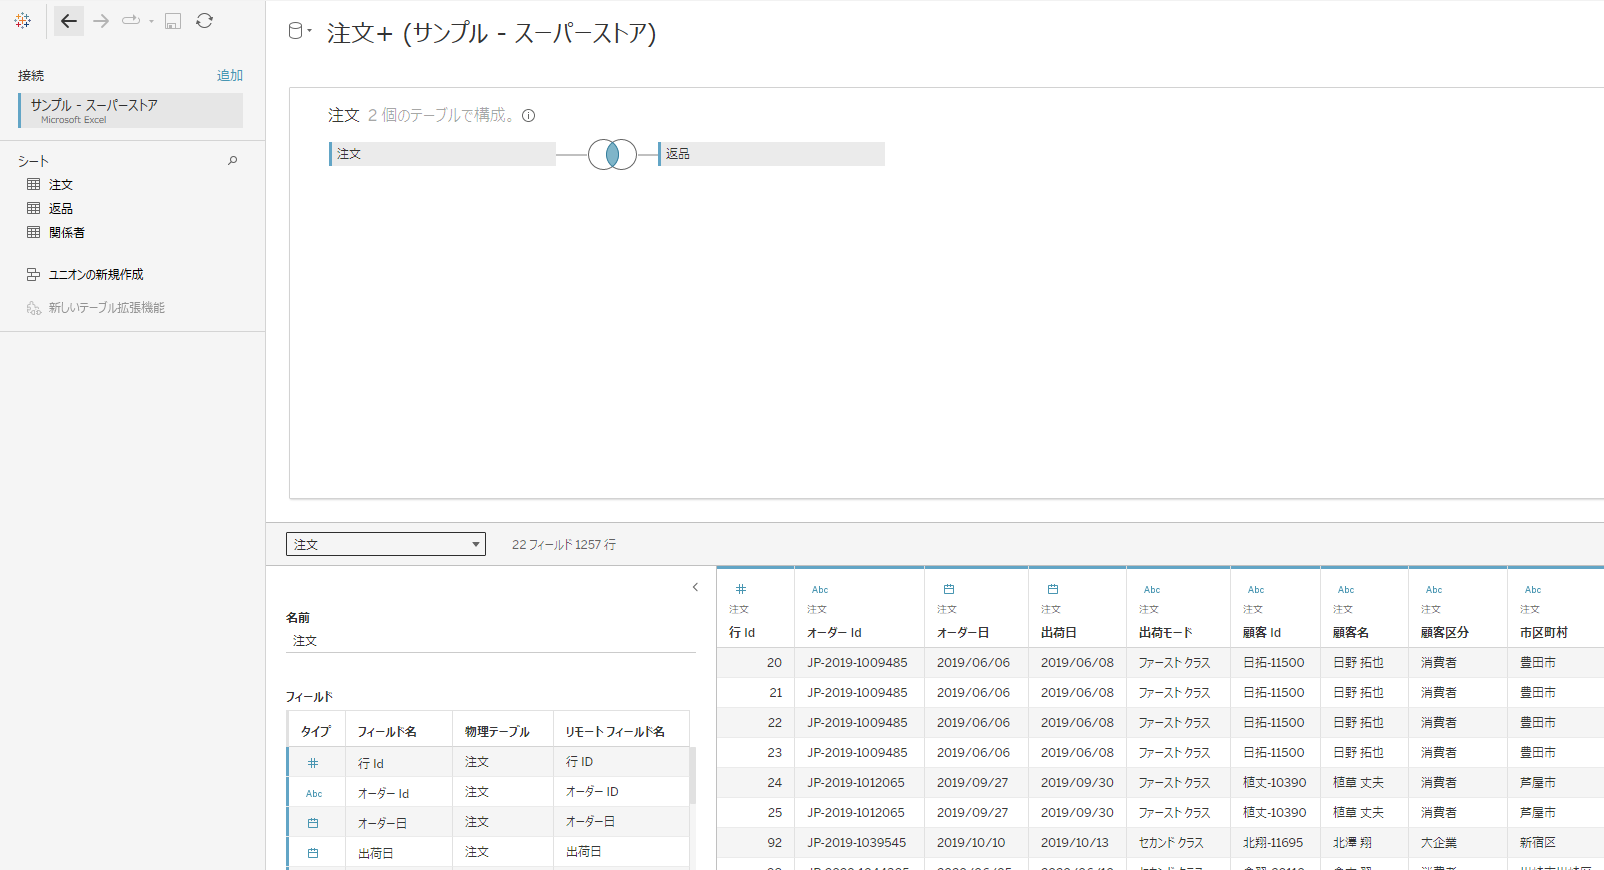Click the 出荷モード column header in data grid
This screenshot has height=870, width=1604.
click(x=1166, y=633)
